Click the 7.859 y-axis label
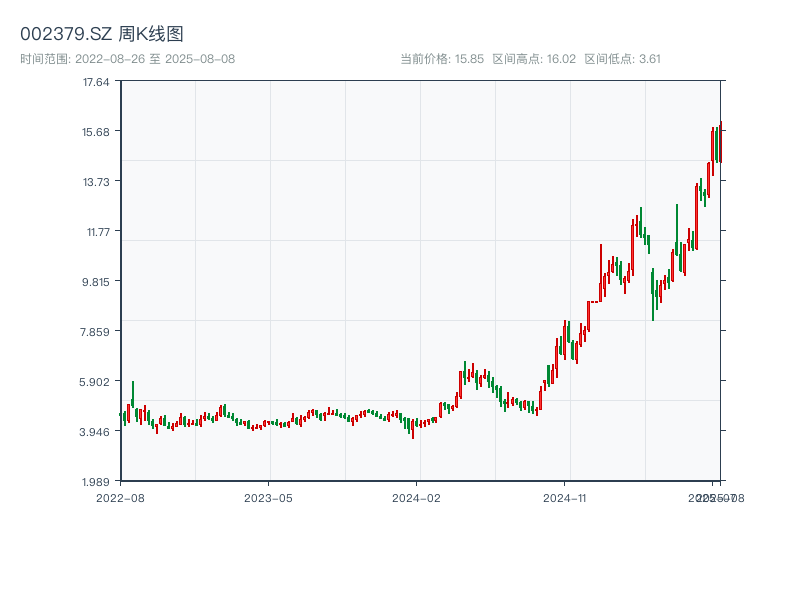800x600 pixels. click(x=96, y=332)
